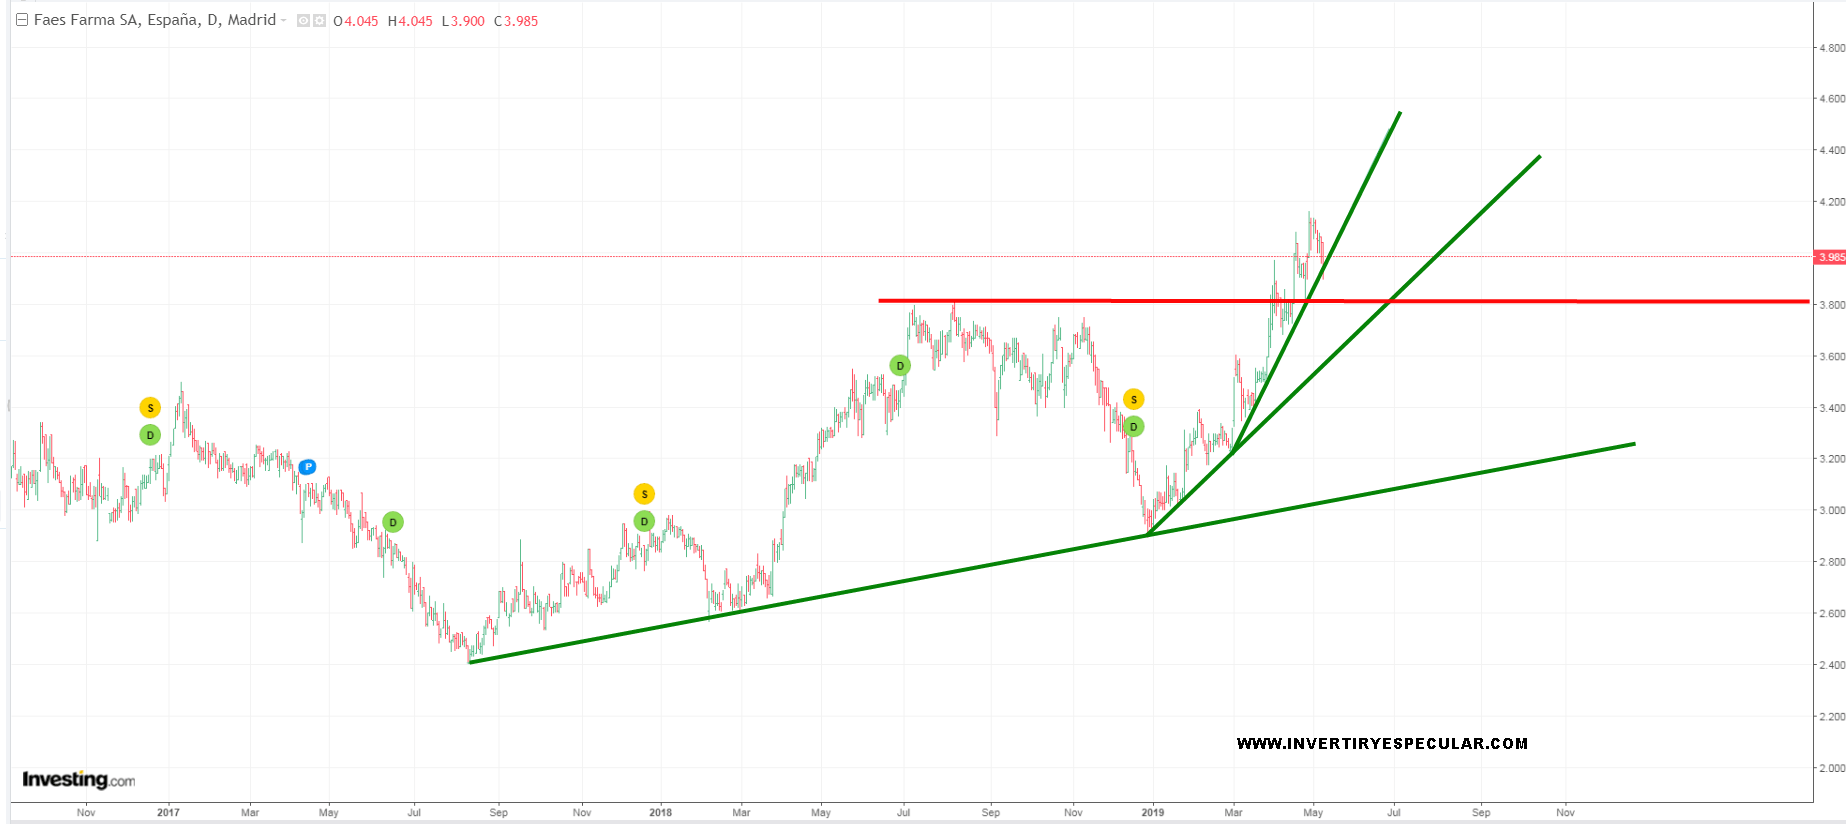Click the WWW.INVERTIRYESPECULAR.COM watermark text
Image resolution: width=1846 pixels, height=824 pixels.
pos(1381,743)
